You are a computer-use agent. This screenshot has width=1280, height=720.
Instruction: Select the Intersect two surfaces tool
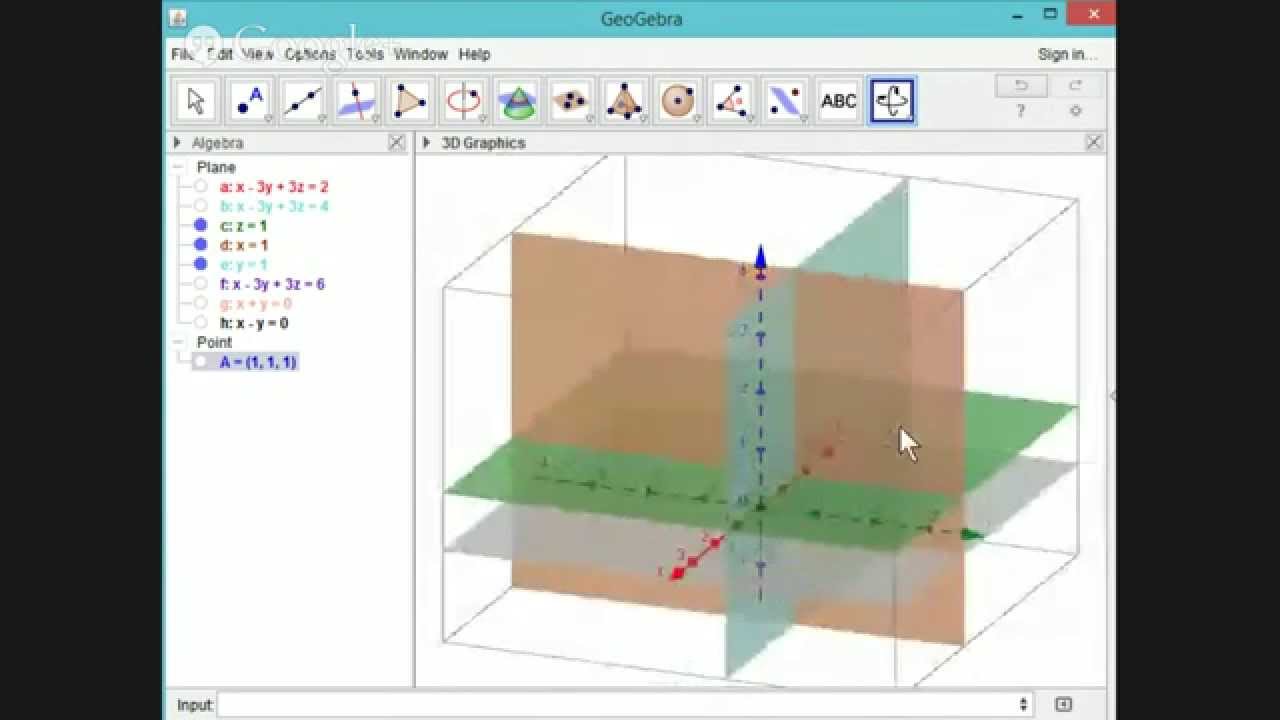click(x=517, y=101)
